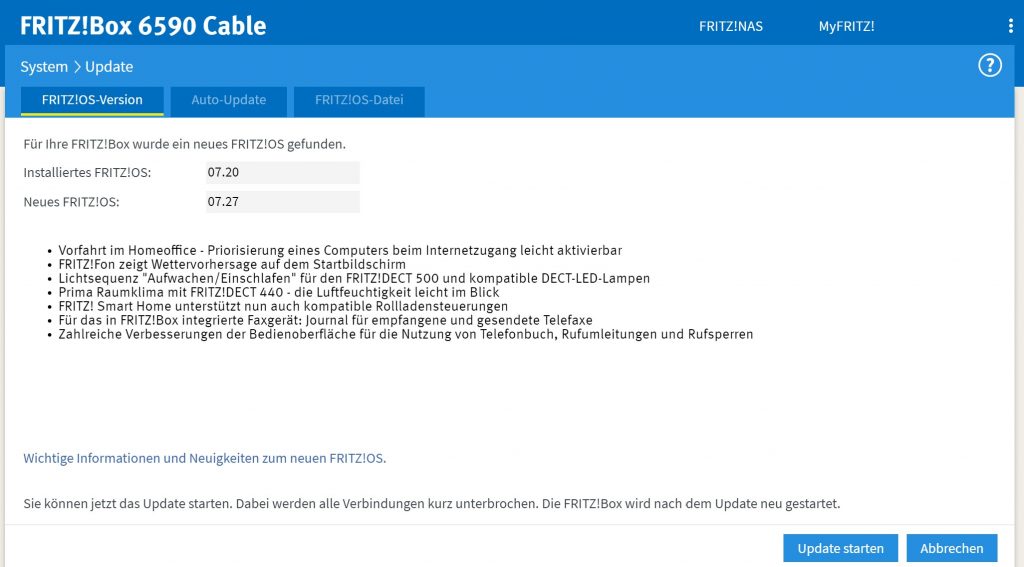The image size is (1024, 567).
Task: Click the Installiertes FRITZ!OS label
Action: (87, 172)
